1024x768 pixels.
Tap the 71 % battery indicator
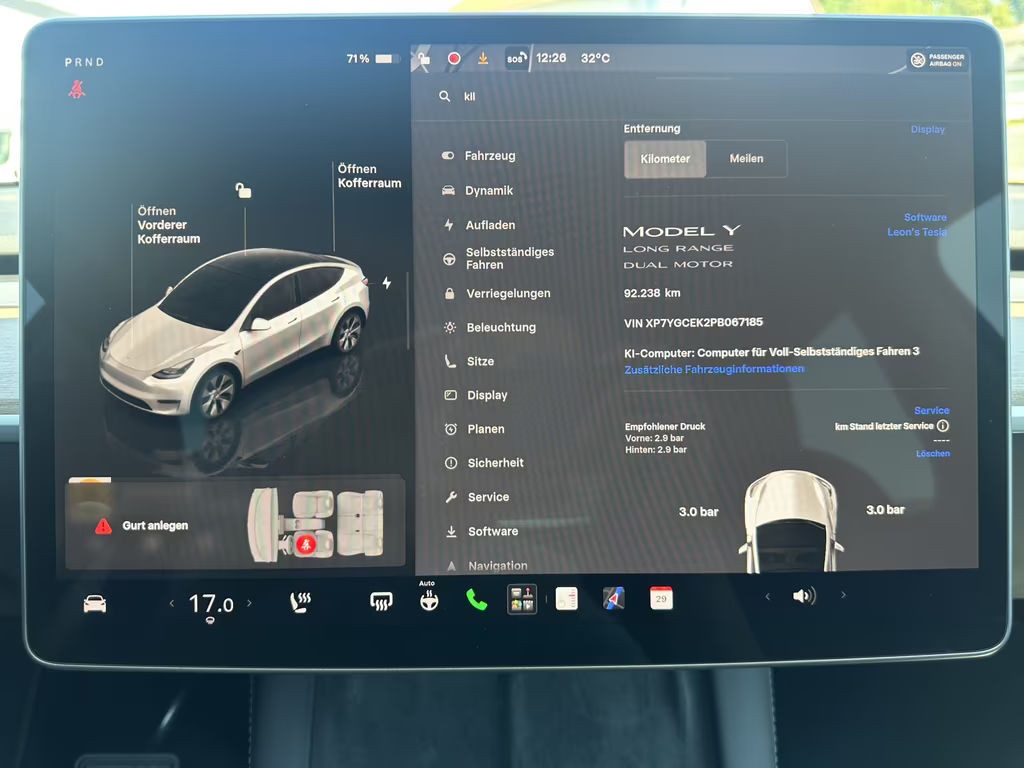pyautogui.click(x=370, y=59)
